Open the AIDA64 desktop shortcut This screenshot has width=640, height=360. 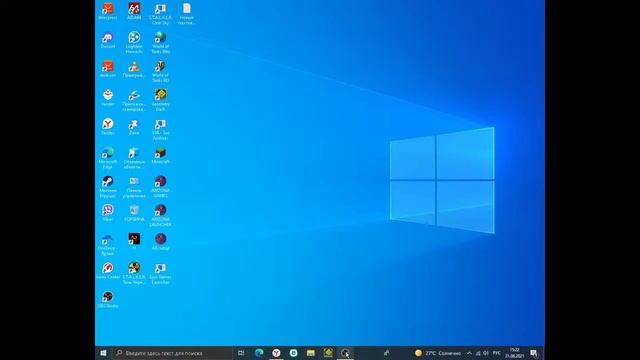(134, 11)
